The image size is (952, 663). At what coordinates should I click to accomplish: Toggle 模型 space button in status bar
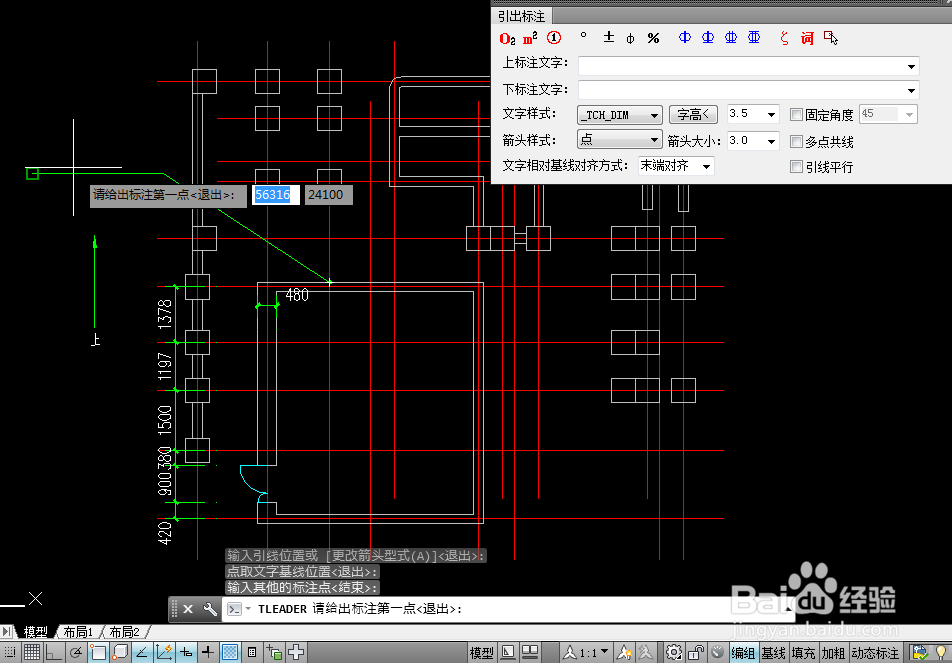pyautogui.click(x=482, y=653)
